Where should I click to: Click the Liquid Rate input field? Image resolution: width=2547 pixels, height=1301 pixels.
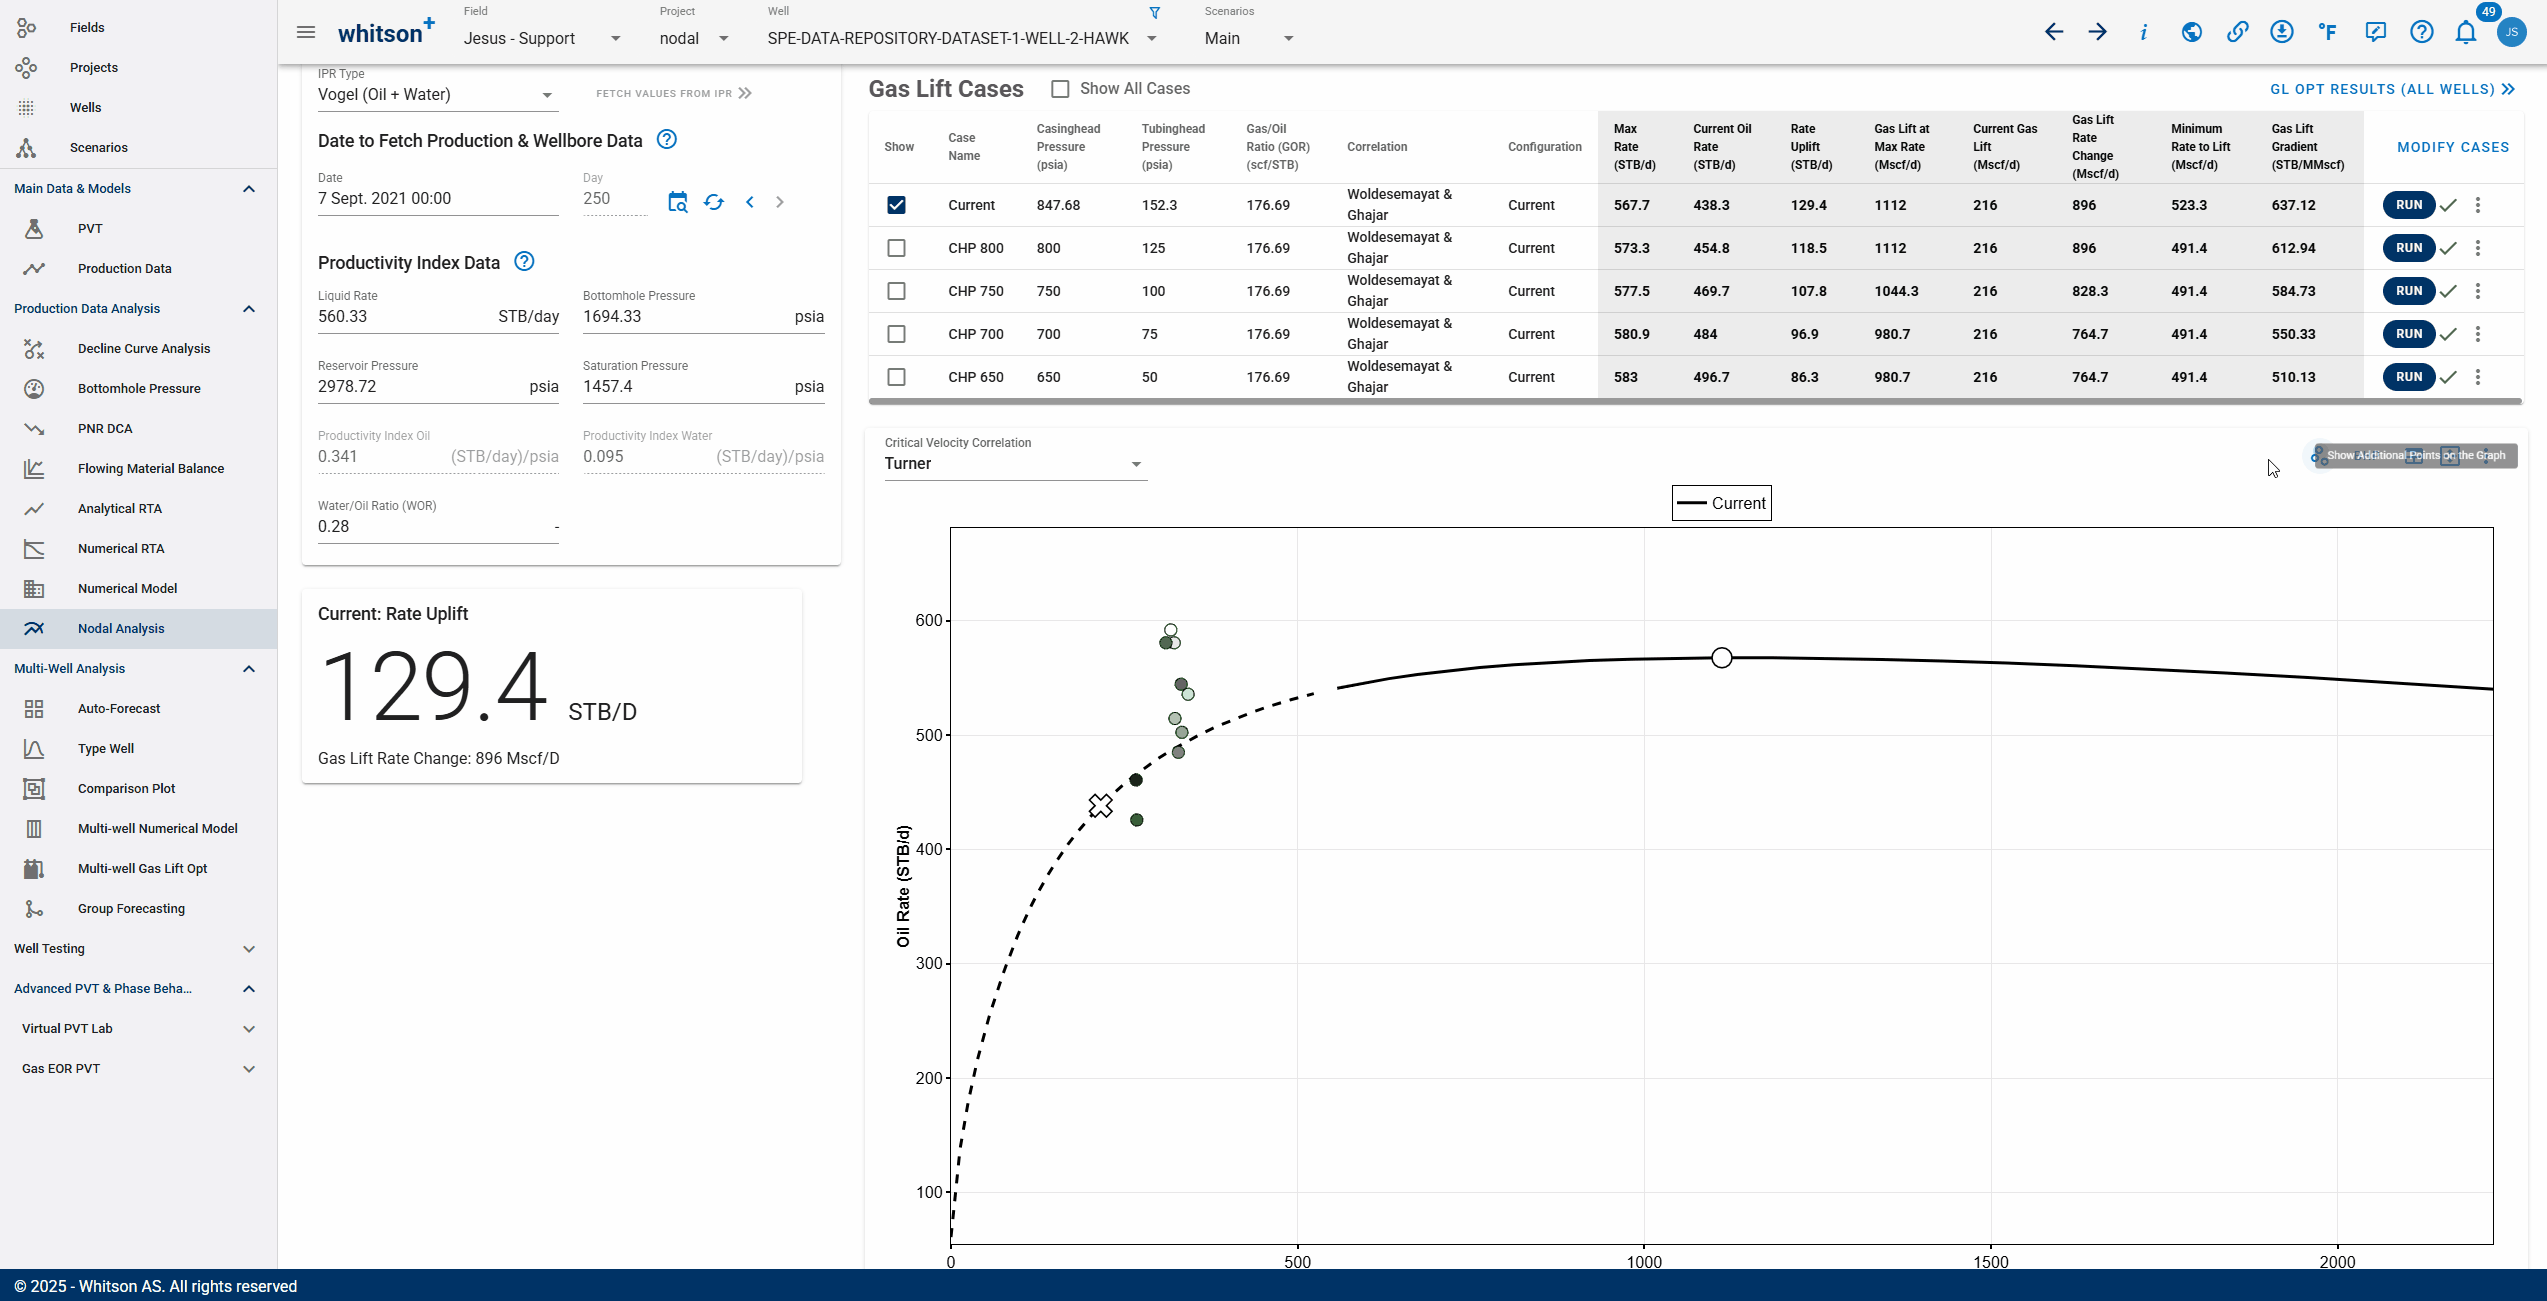pos(438,317)
